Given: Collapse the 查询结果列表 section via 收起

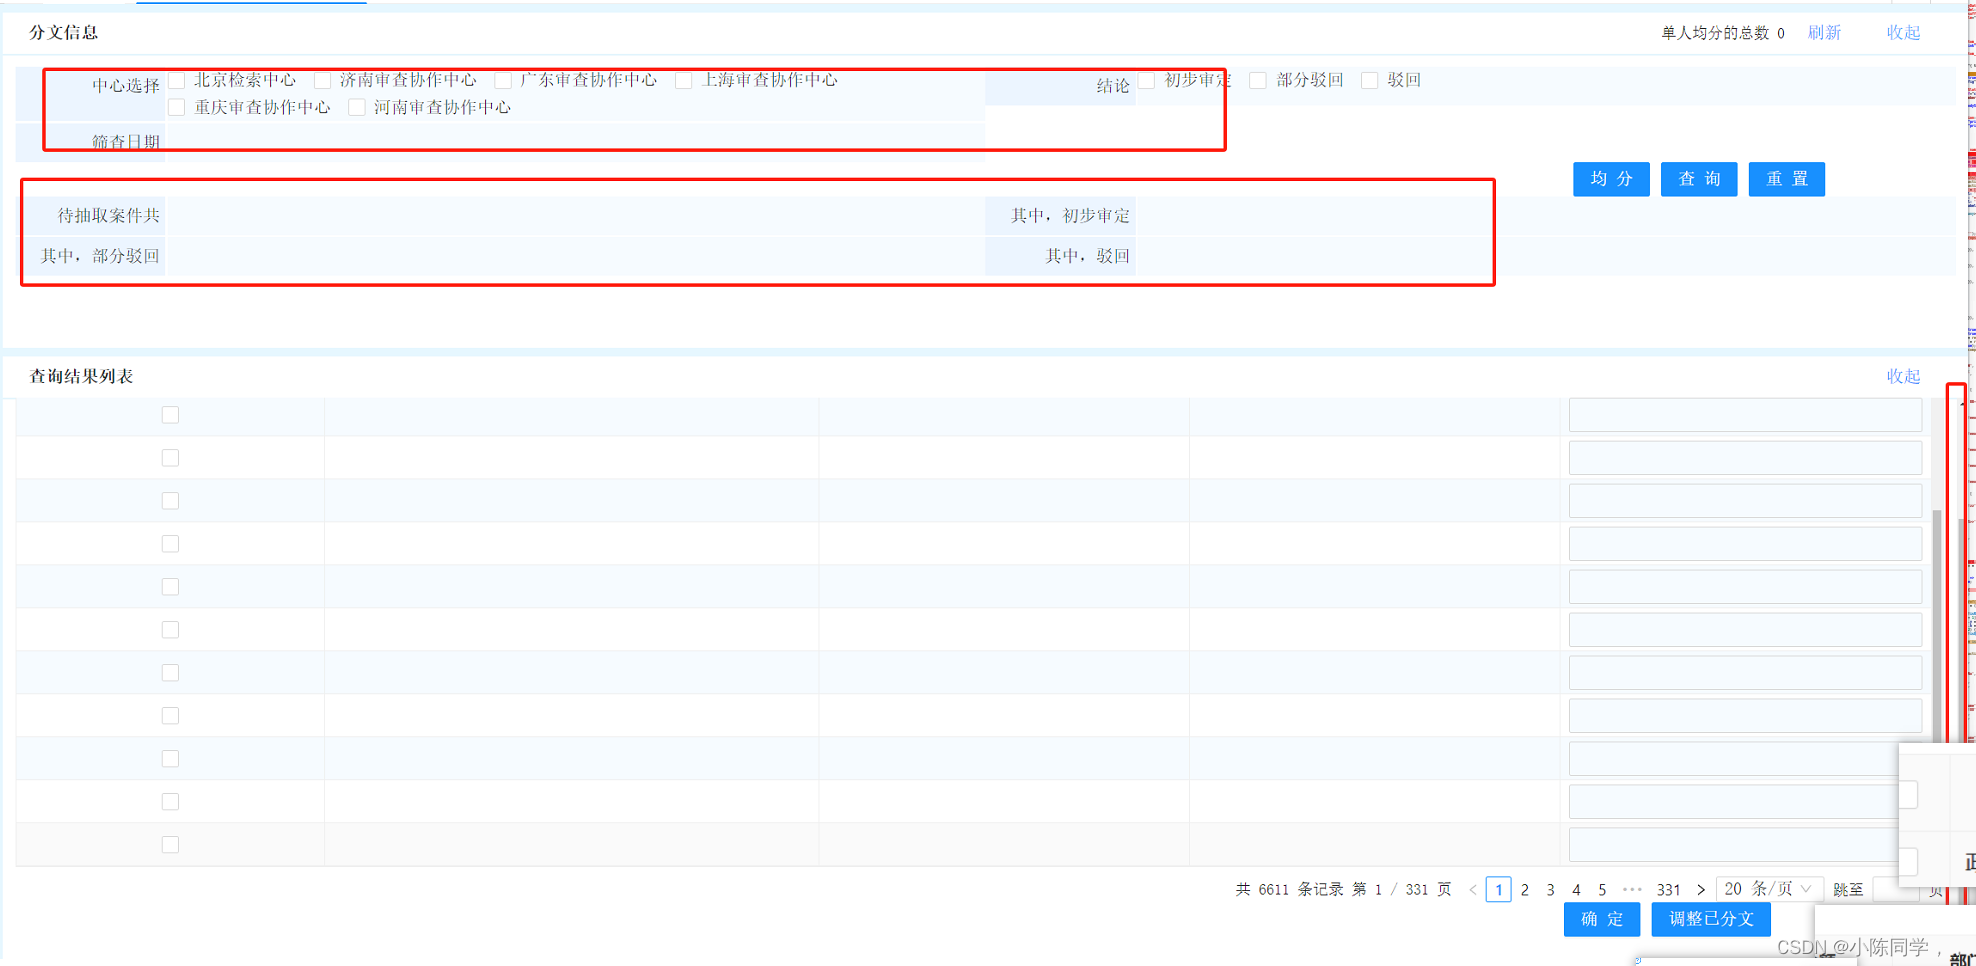Looking at the screenshot, I should click(x=1902, y=376).
